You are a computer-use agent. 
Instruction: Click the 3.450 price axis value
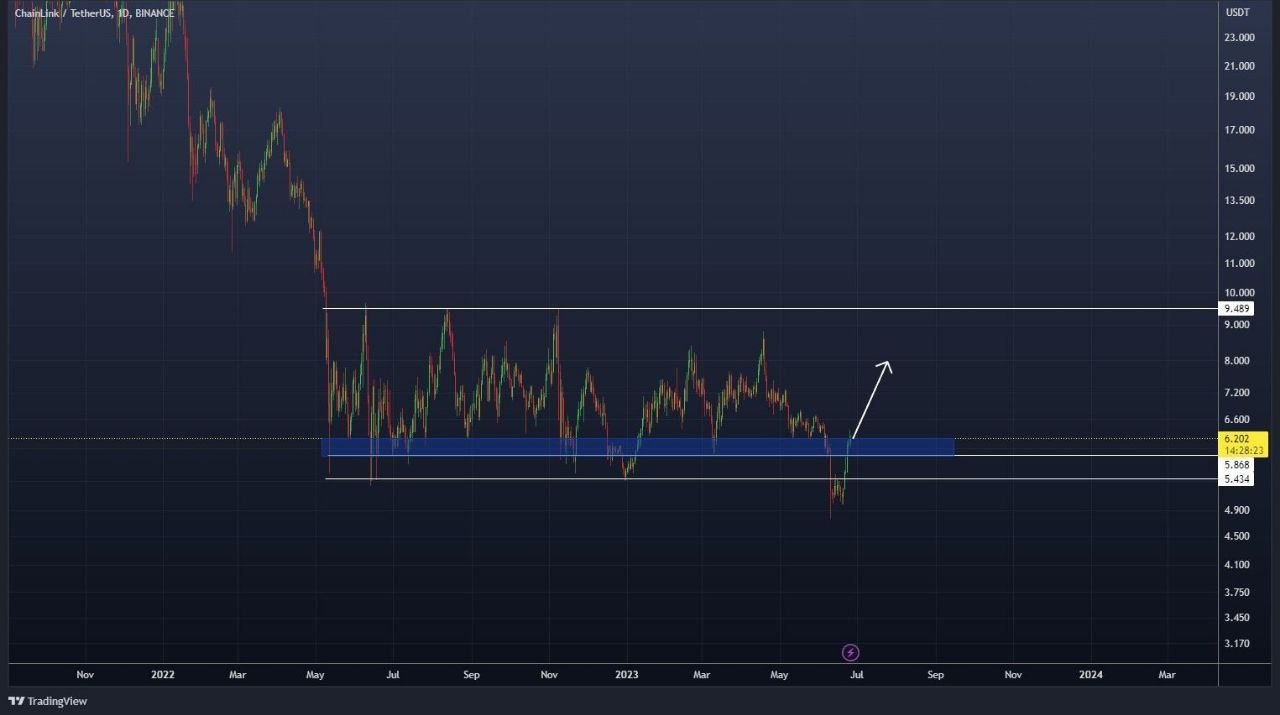[x=1238, y=618]
